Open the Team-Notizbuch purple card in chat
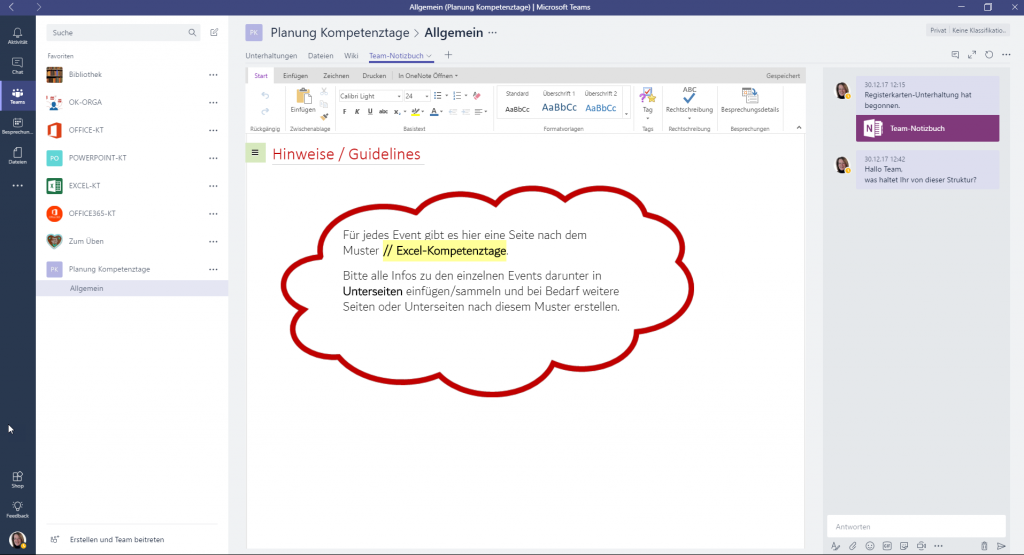1024x555 pixels. pyautogui.click(x=927, y=129)
